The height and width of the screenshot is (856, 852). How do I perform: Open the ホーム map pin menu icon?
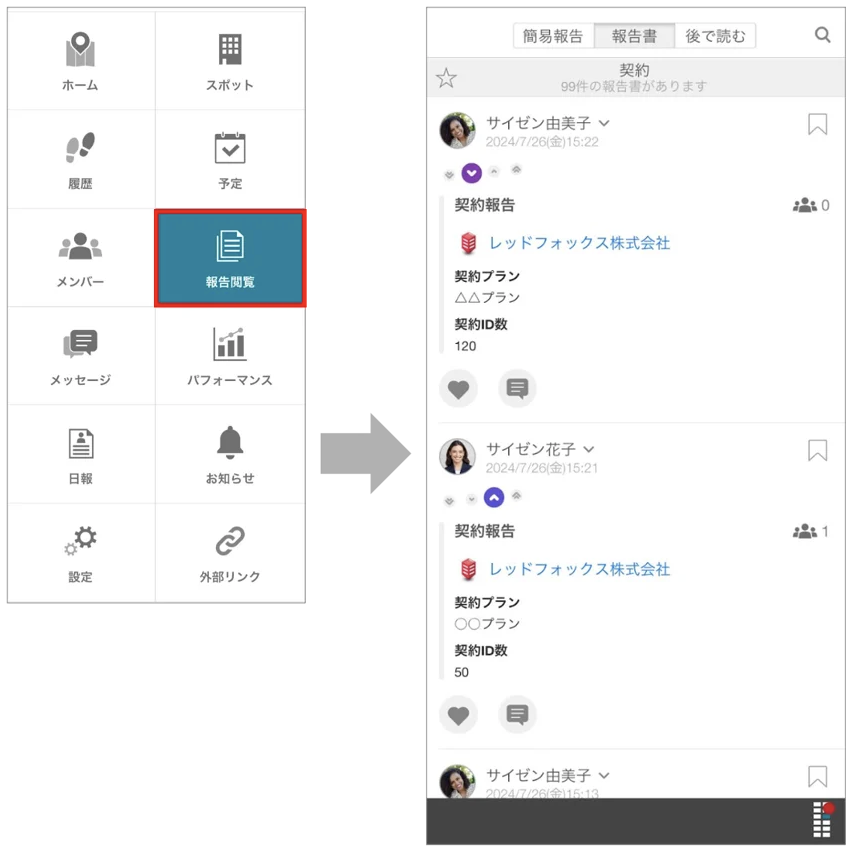click(80, 50)
